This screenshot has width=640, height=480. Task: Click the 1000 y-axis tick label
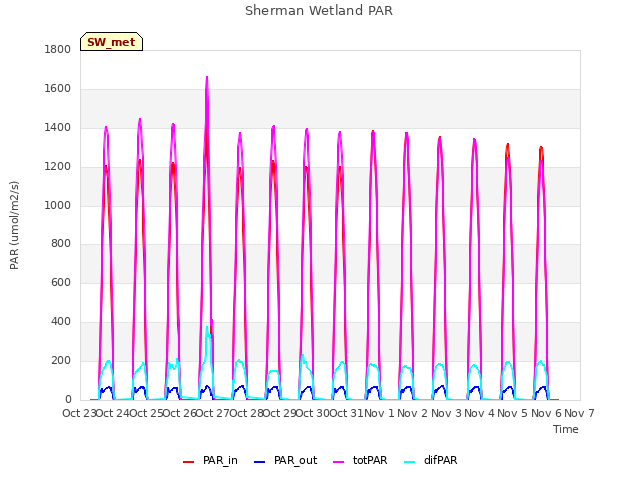pyautogui.click(x=58, y=205)
